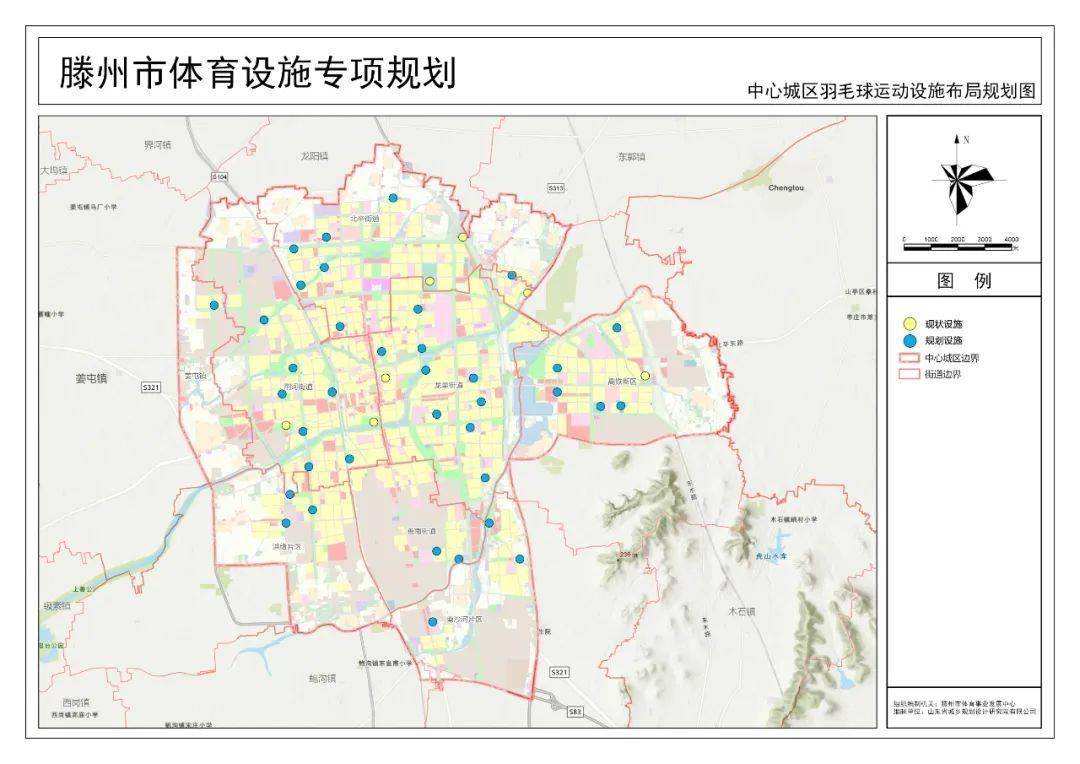Select the blue marker near 龙泉街道

[x=473, y=377]
